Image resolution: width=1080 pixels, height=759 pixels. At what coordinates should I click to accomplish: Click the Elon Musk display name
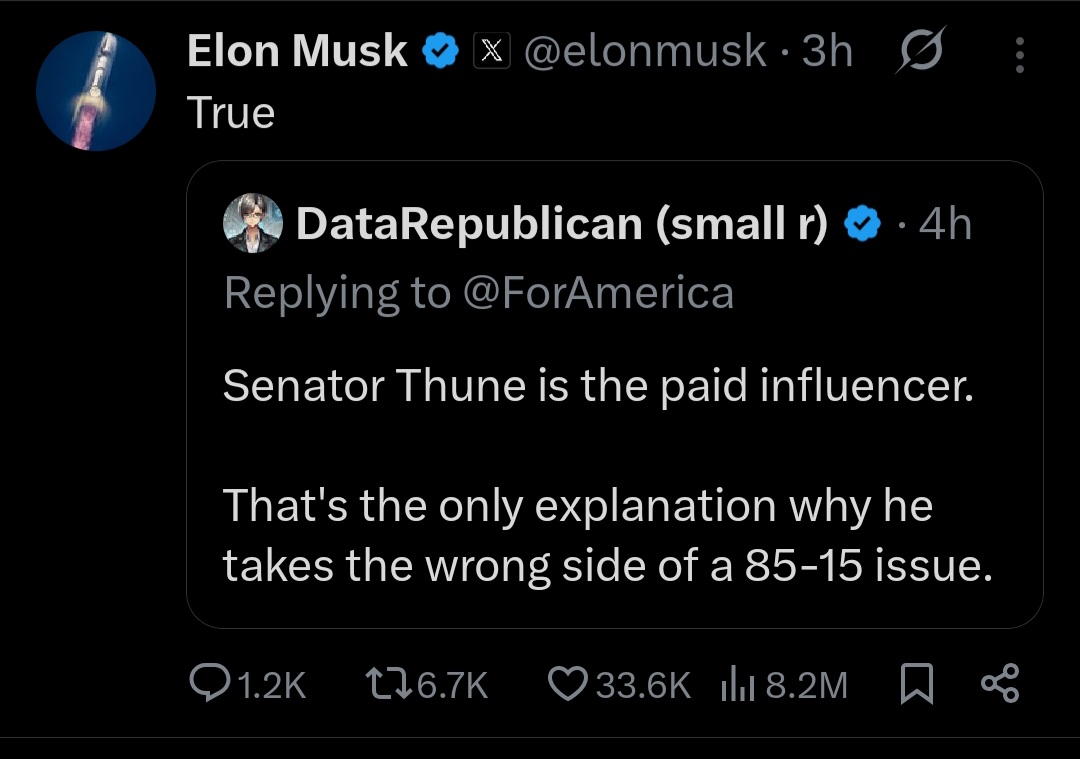pos(297,52)
